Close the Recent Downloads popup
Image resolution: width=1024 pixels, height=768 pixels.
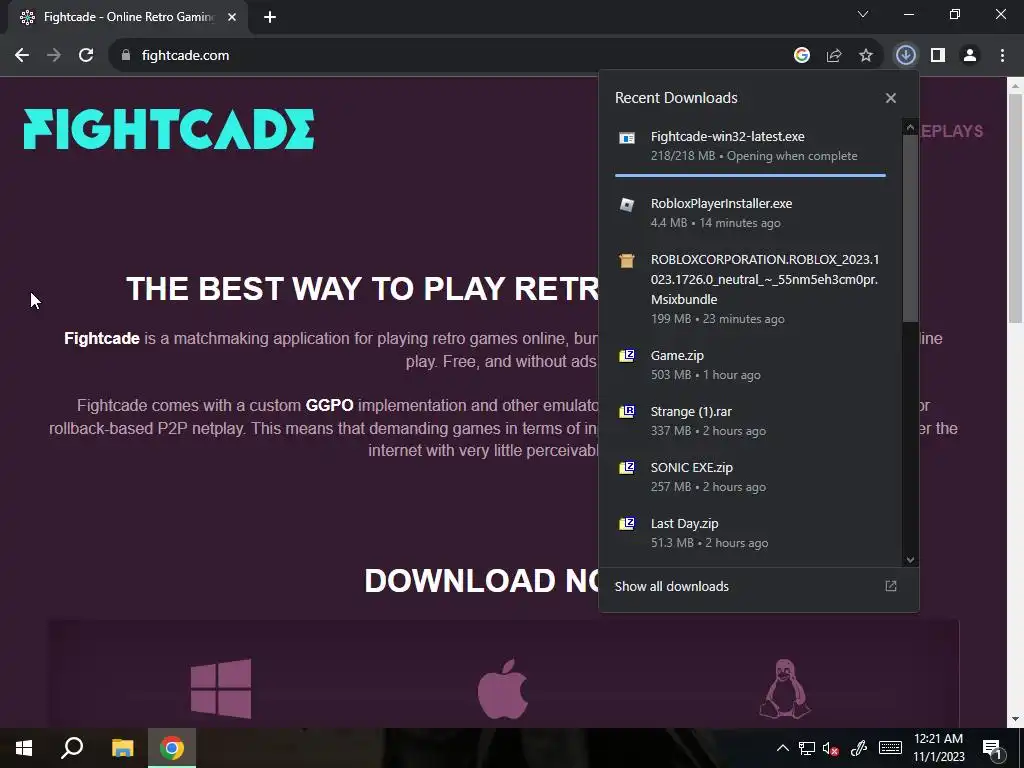891,98
